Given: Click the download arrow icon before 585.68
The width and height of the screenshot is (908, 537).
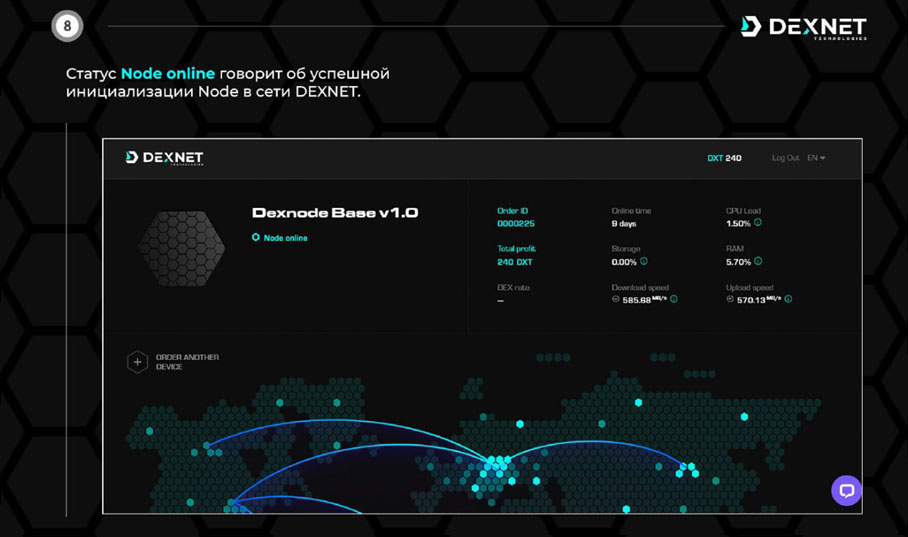Looking at the screenshot, I should tap(616, 299).
